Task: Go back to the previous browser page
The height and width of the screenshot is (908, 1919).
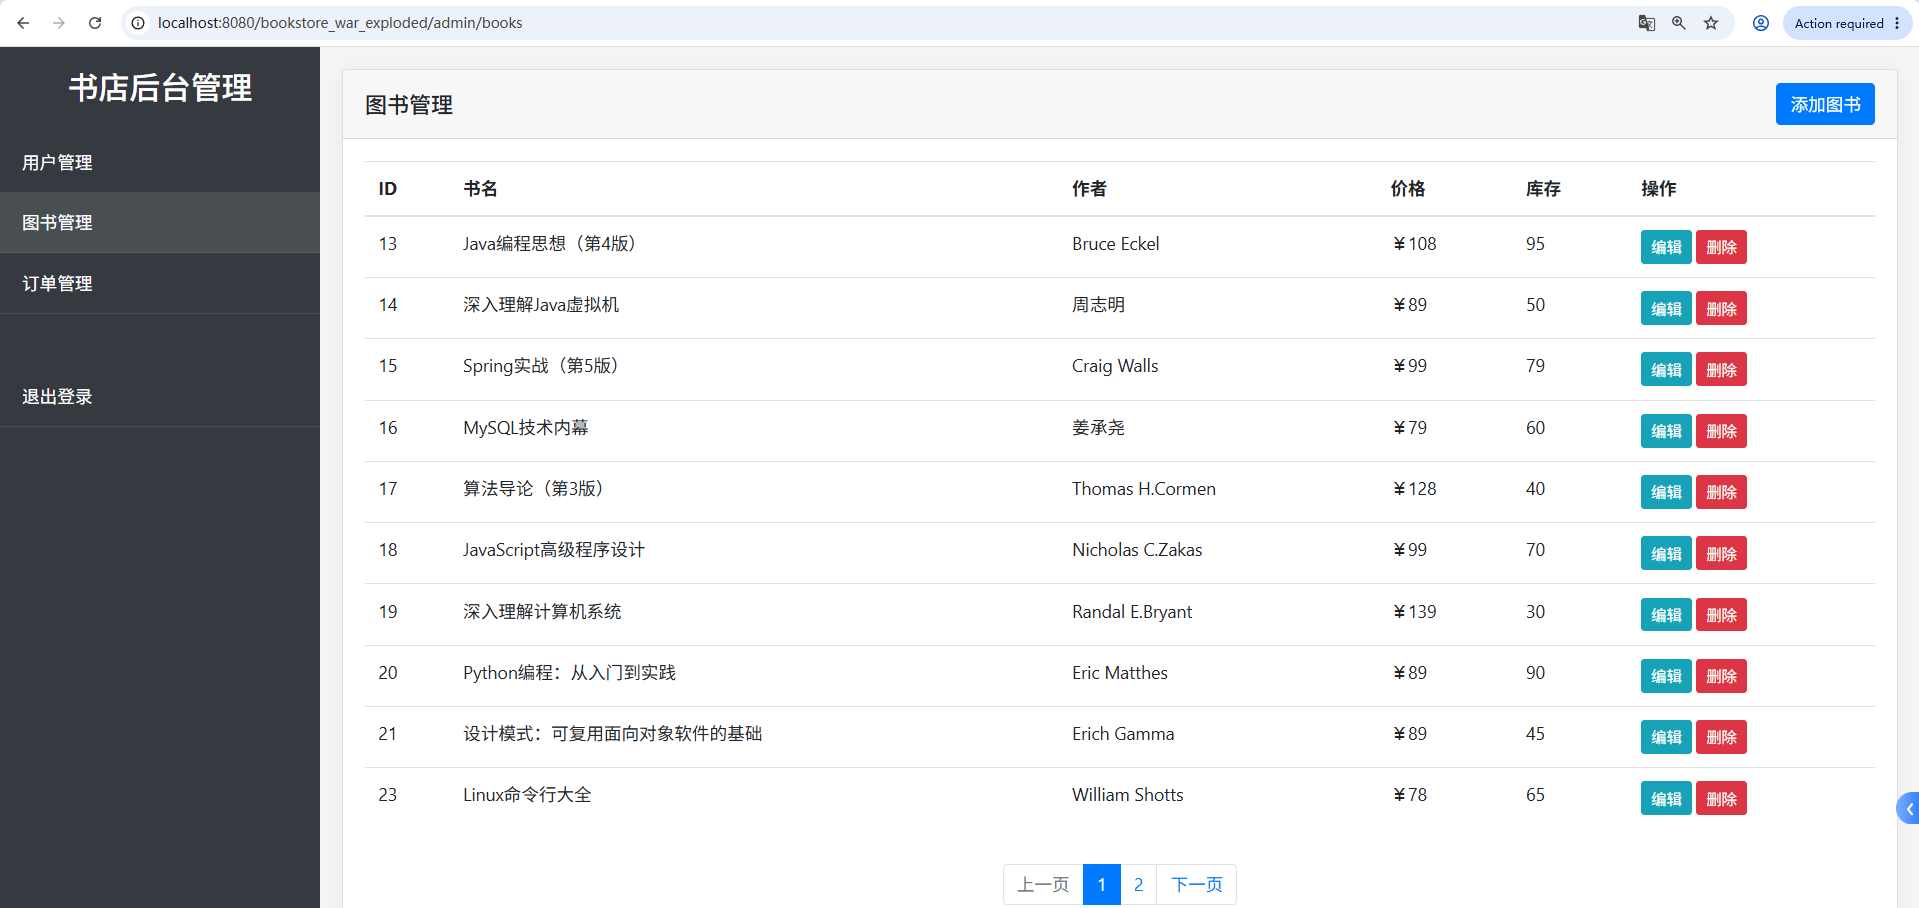Action: 23,23
